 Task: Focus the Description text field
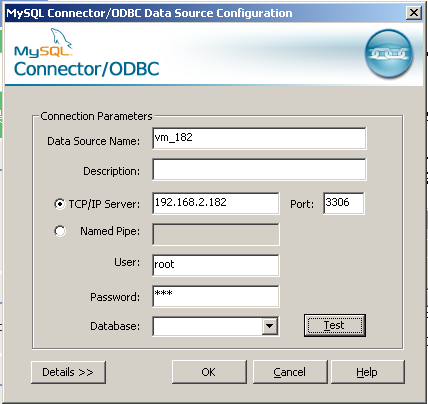[259, 169]
